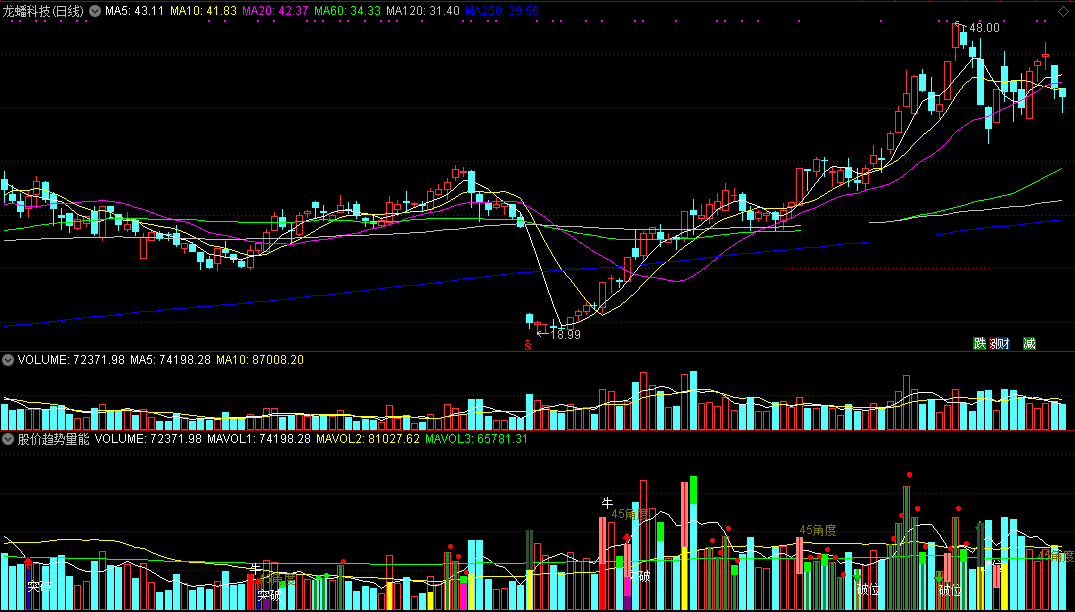The width and height of the screenshot is (1075, 612).
Task: Click the 股价趋势量能 indicator name
Action: (x=54, y=439)
